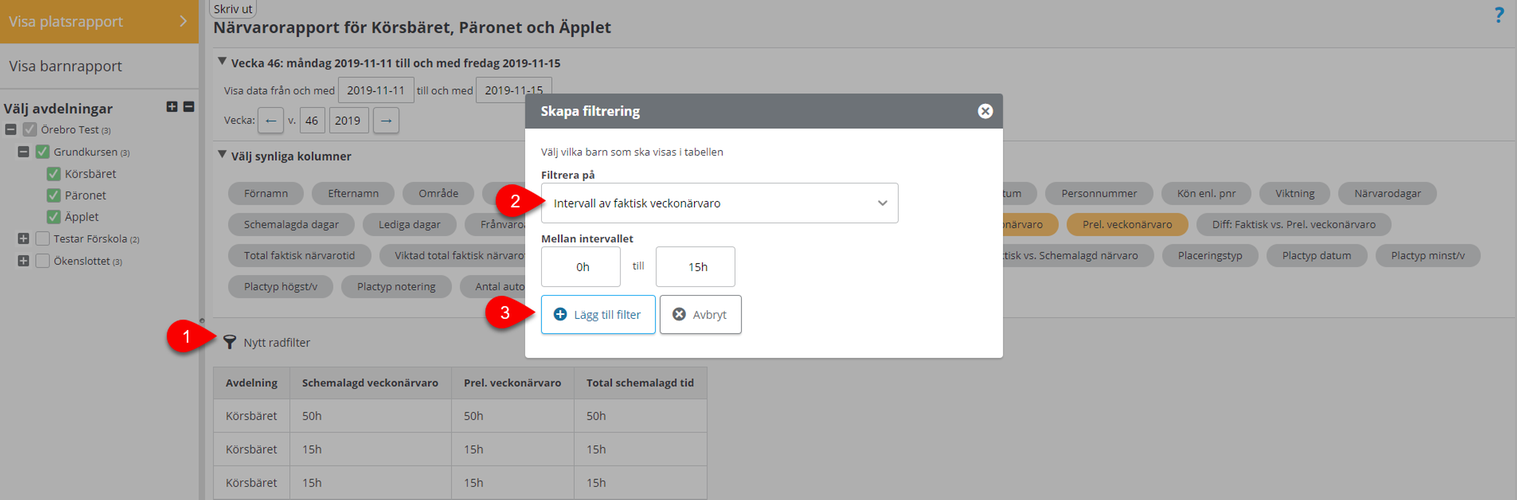1517x500 pixels.
Task: Click the Lägg till filter button
Action: (x=598, y=314)
